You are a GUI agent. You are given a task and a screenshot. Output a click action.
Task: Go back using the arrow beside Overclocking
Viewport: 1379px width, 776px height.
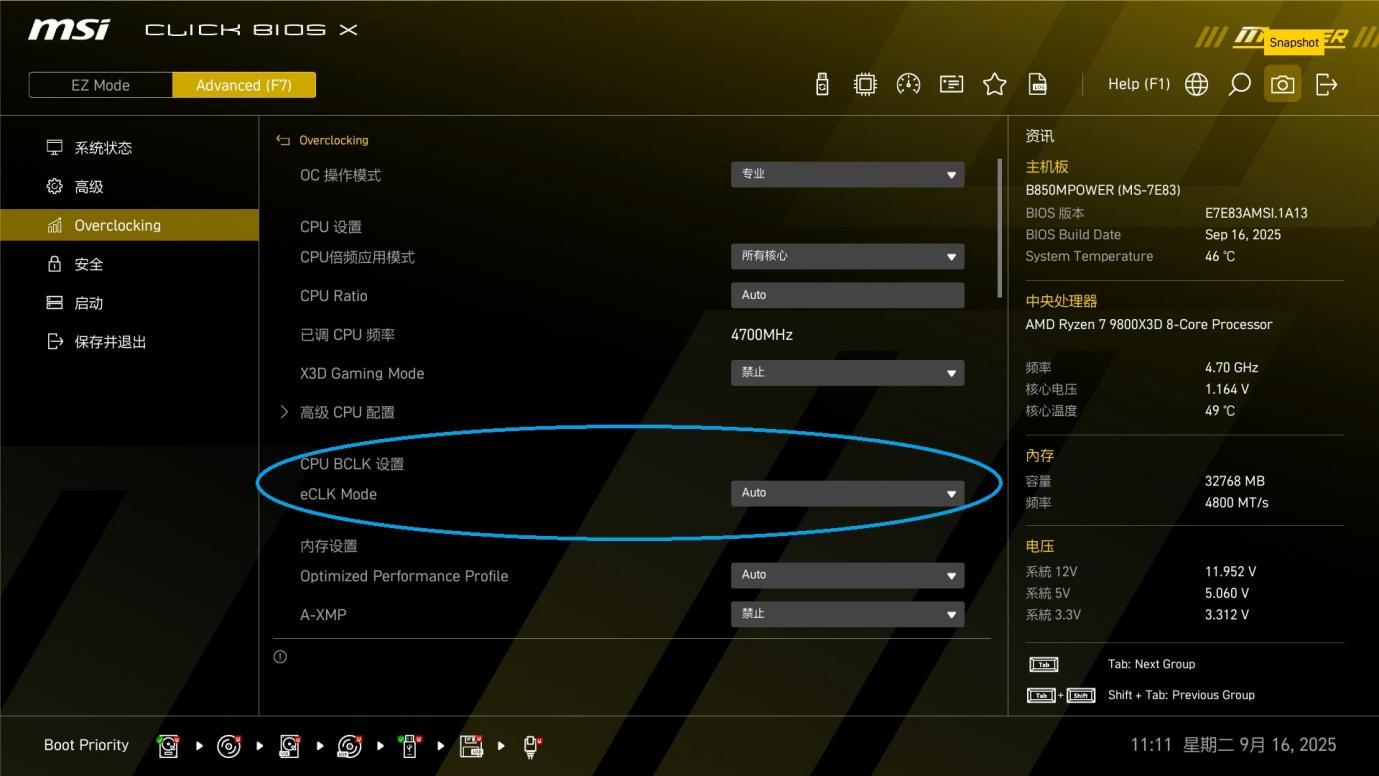coord(283,141)
